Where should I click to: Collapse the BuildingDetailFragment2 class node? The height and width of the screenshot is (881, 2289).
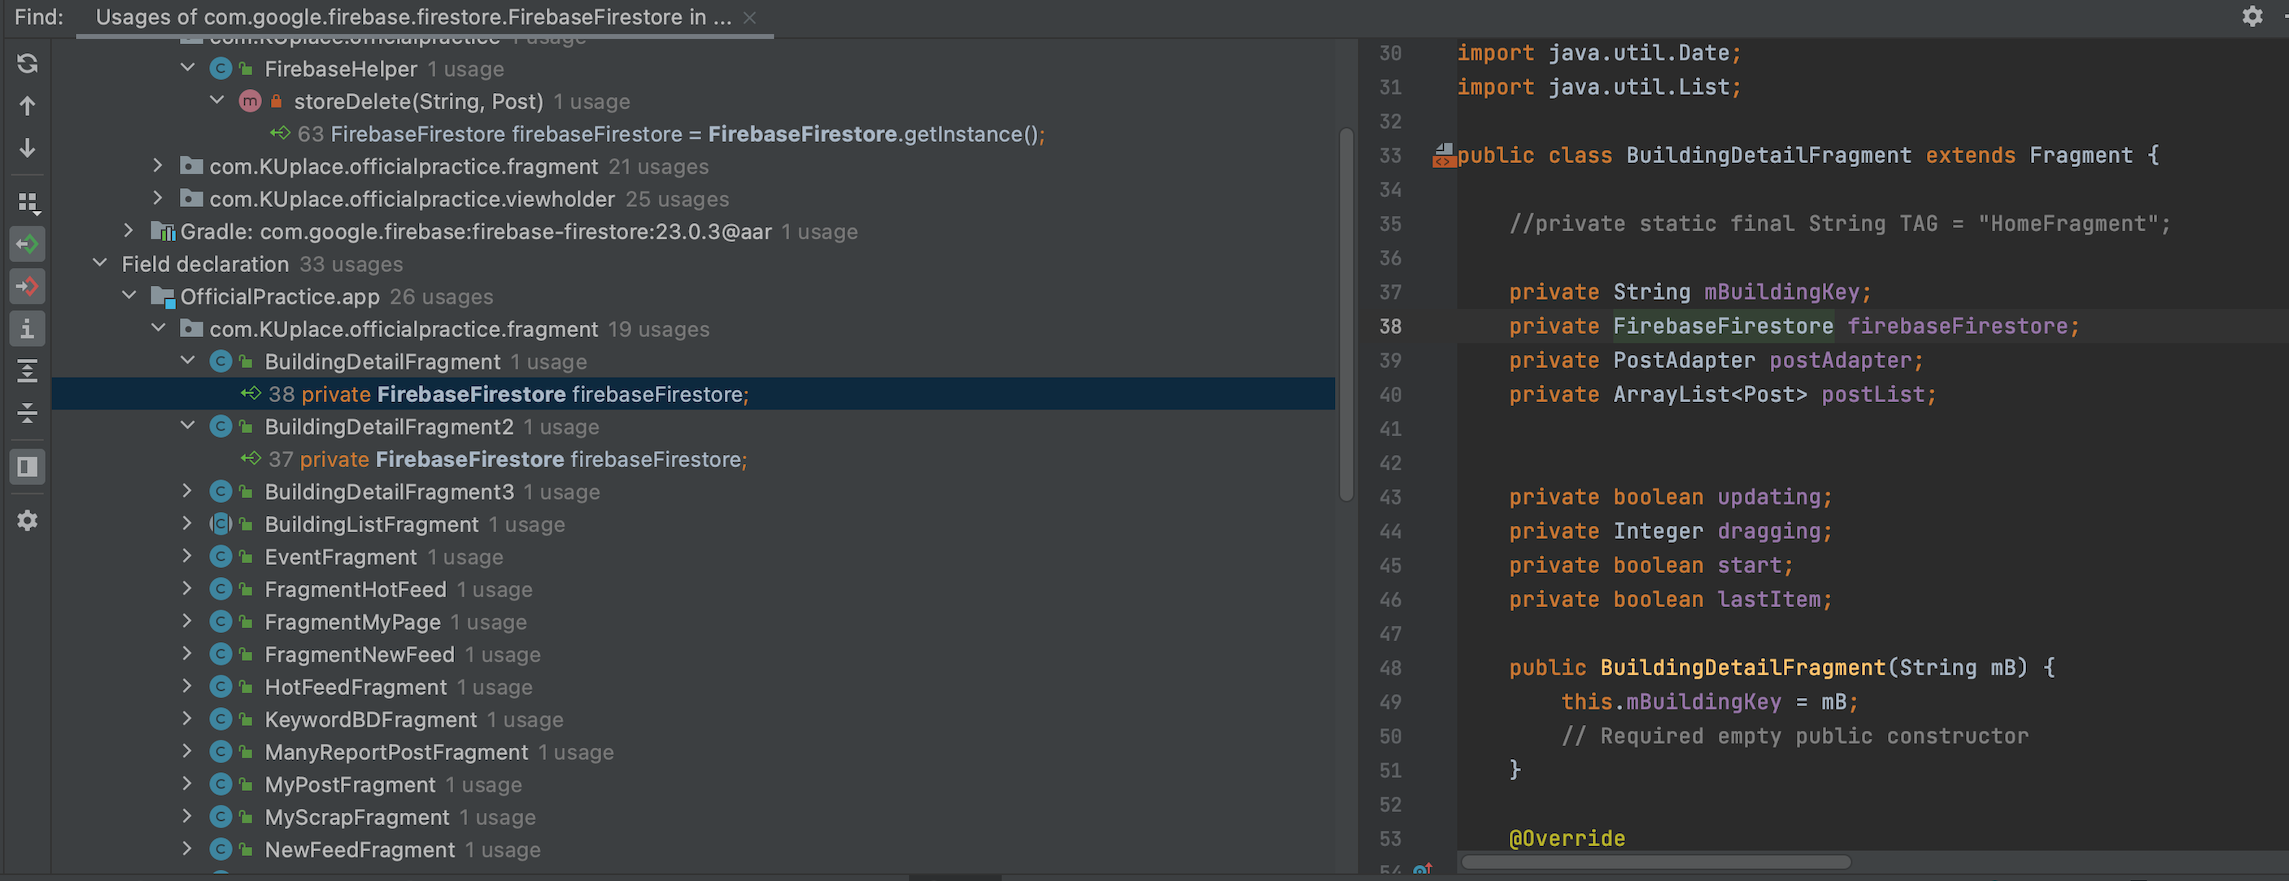click(x=188, y=426)
